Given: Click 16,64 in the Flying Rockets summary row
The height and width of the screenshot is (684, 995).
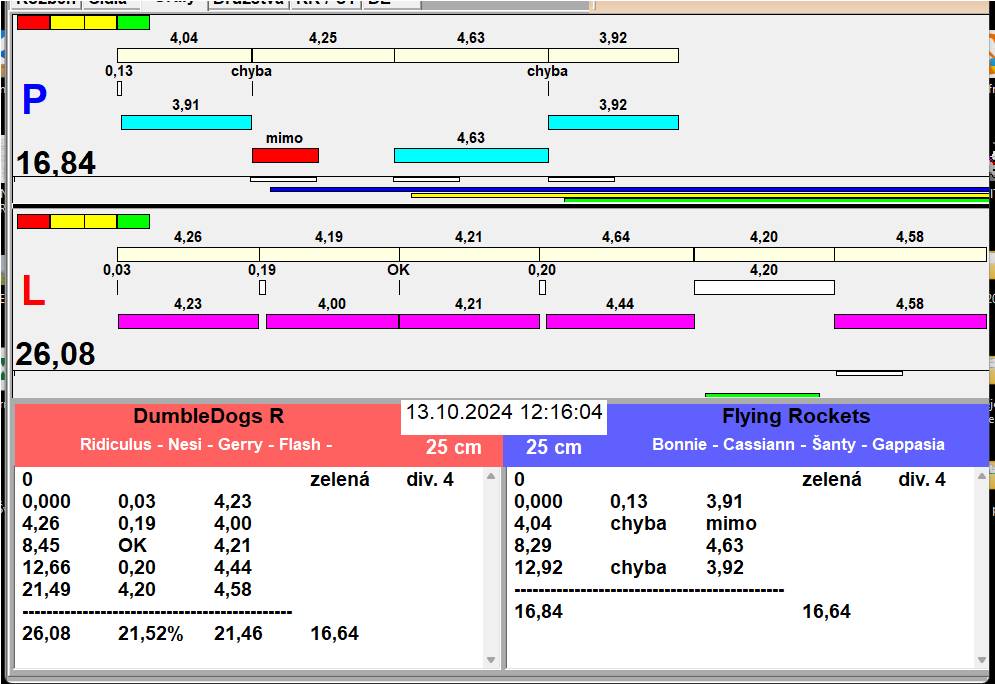Looking at the screenshot, I should point(826,612).
